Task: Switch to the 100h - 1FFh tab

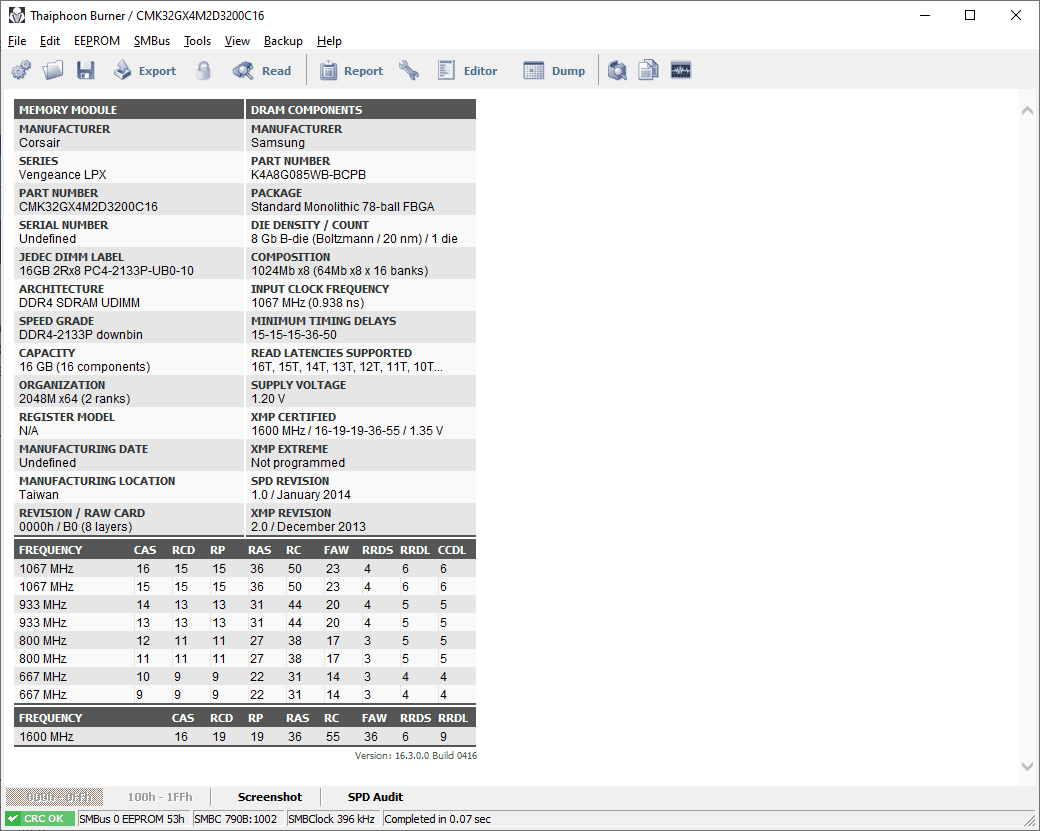Action: point(160,797)
